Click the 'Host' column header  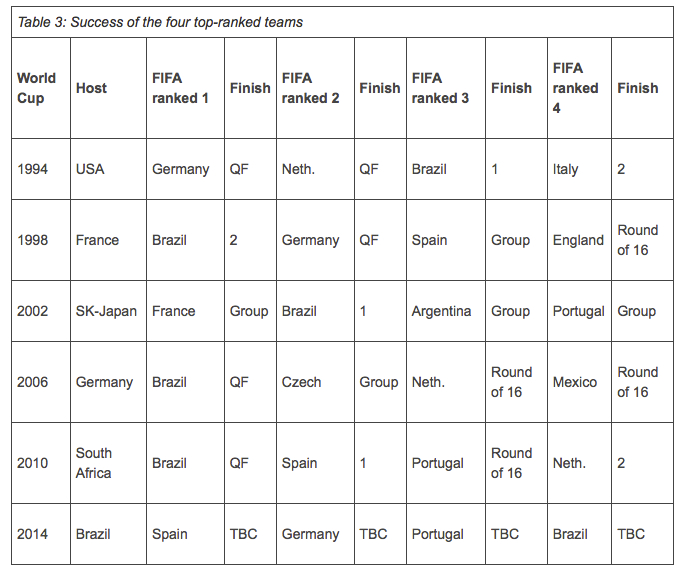pos(108,88)
